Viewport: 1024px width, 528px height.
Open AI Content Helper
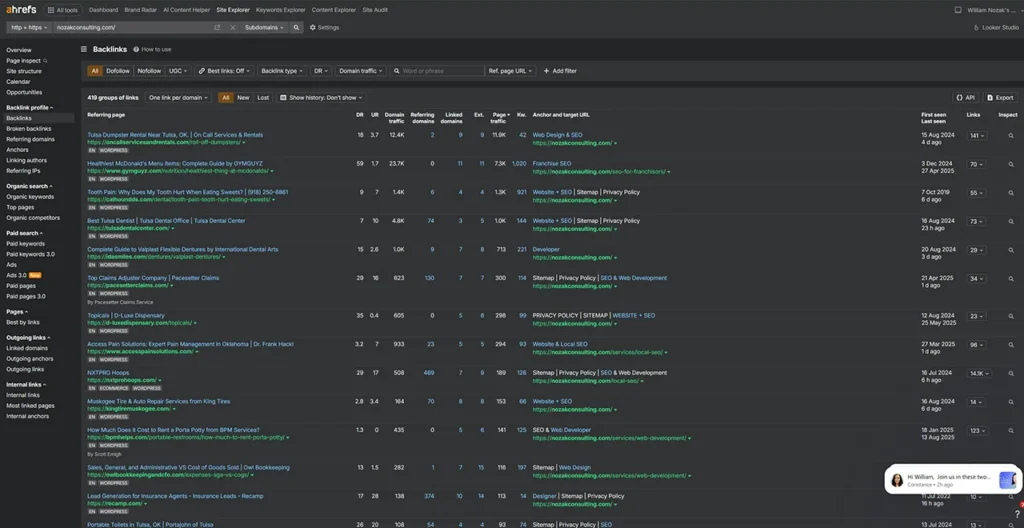(x=187, y=10)
